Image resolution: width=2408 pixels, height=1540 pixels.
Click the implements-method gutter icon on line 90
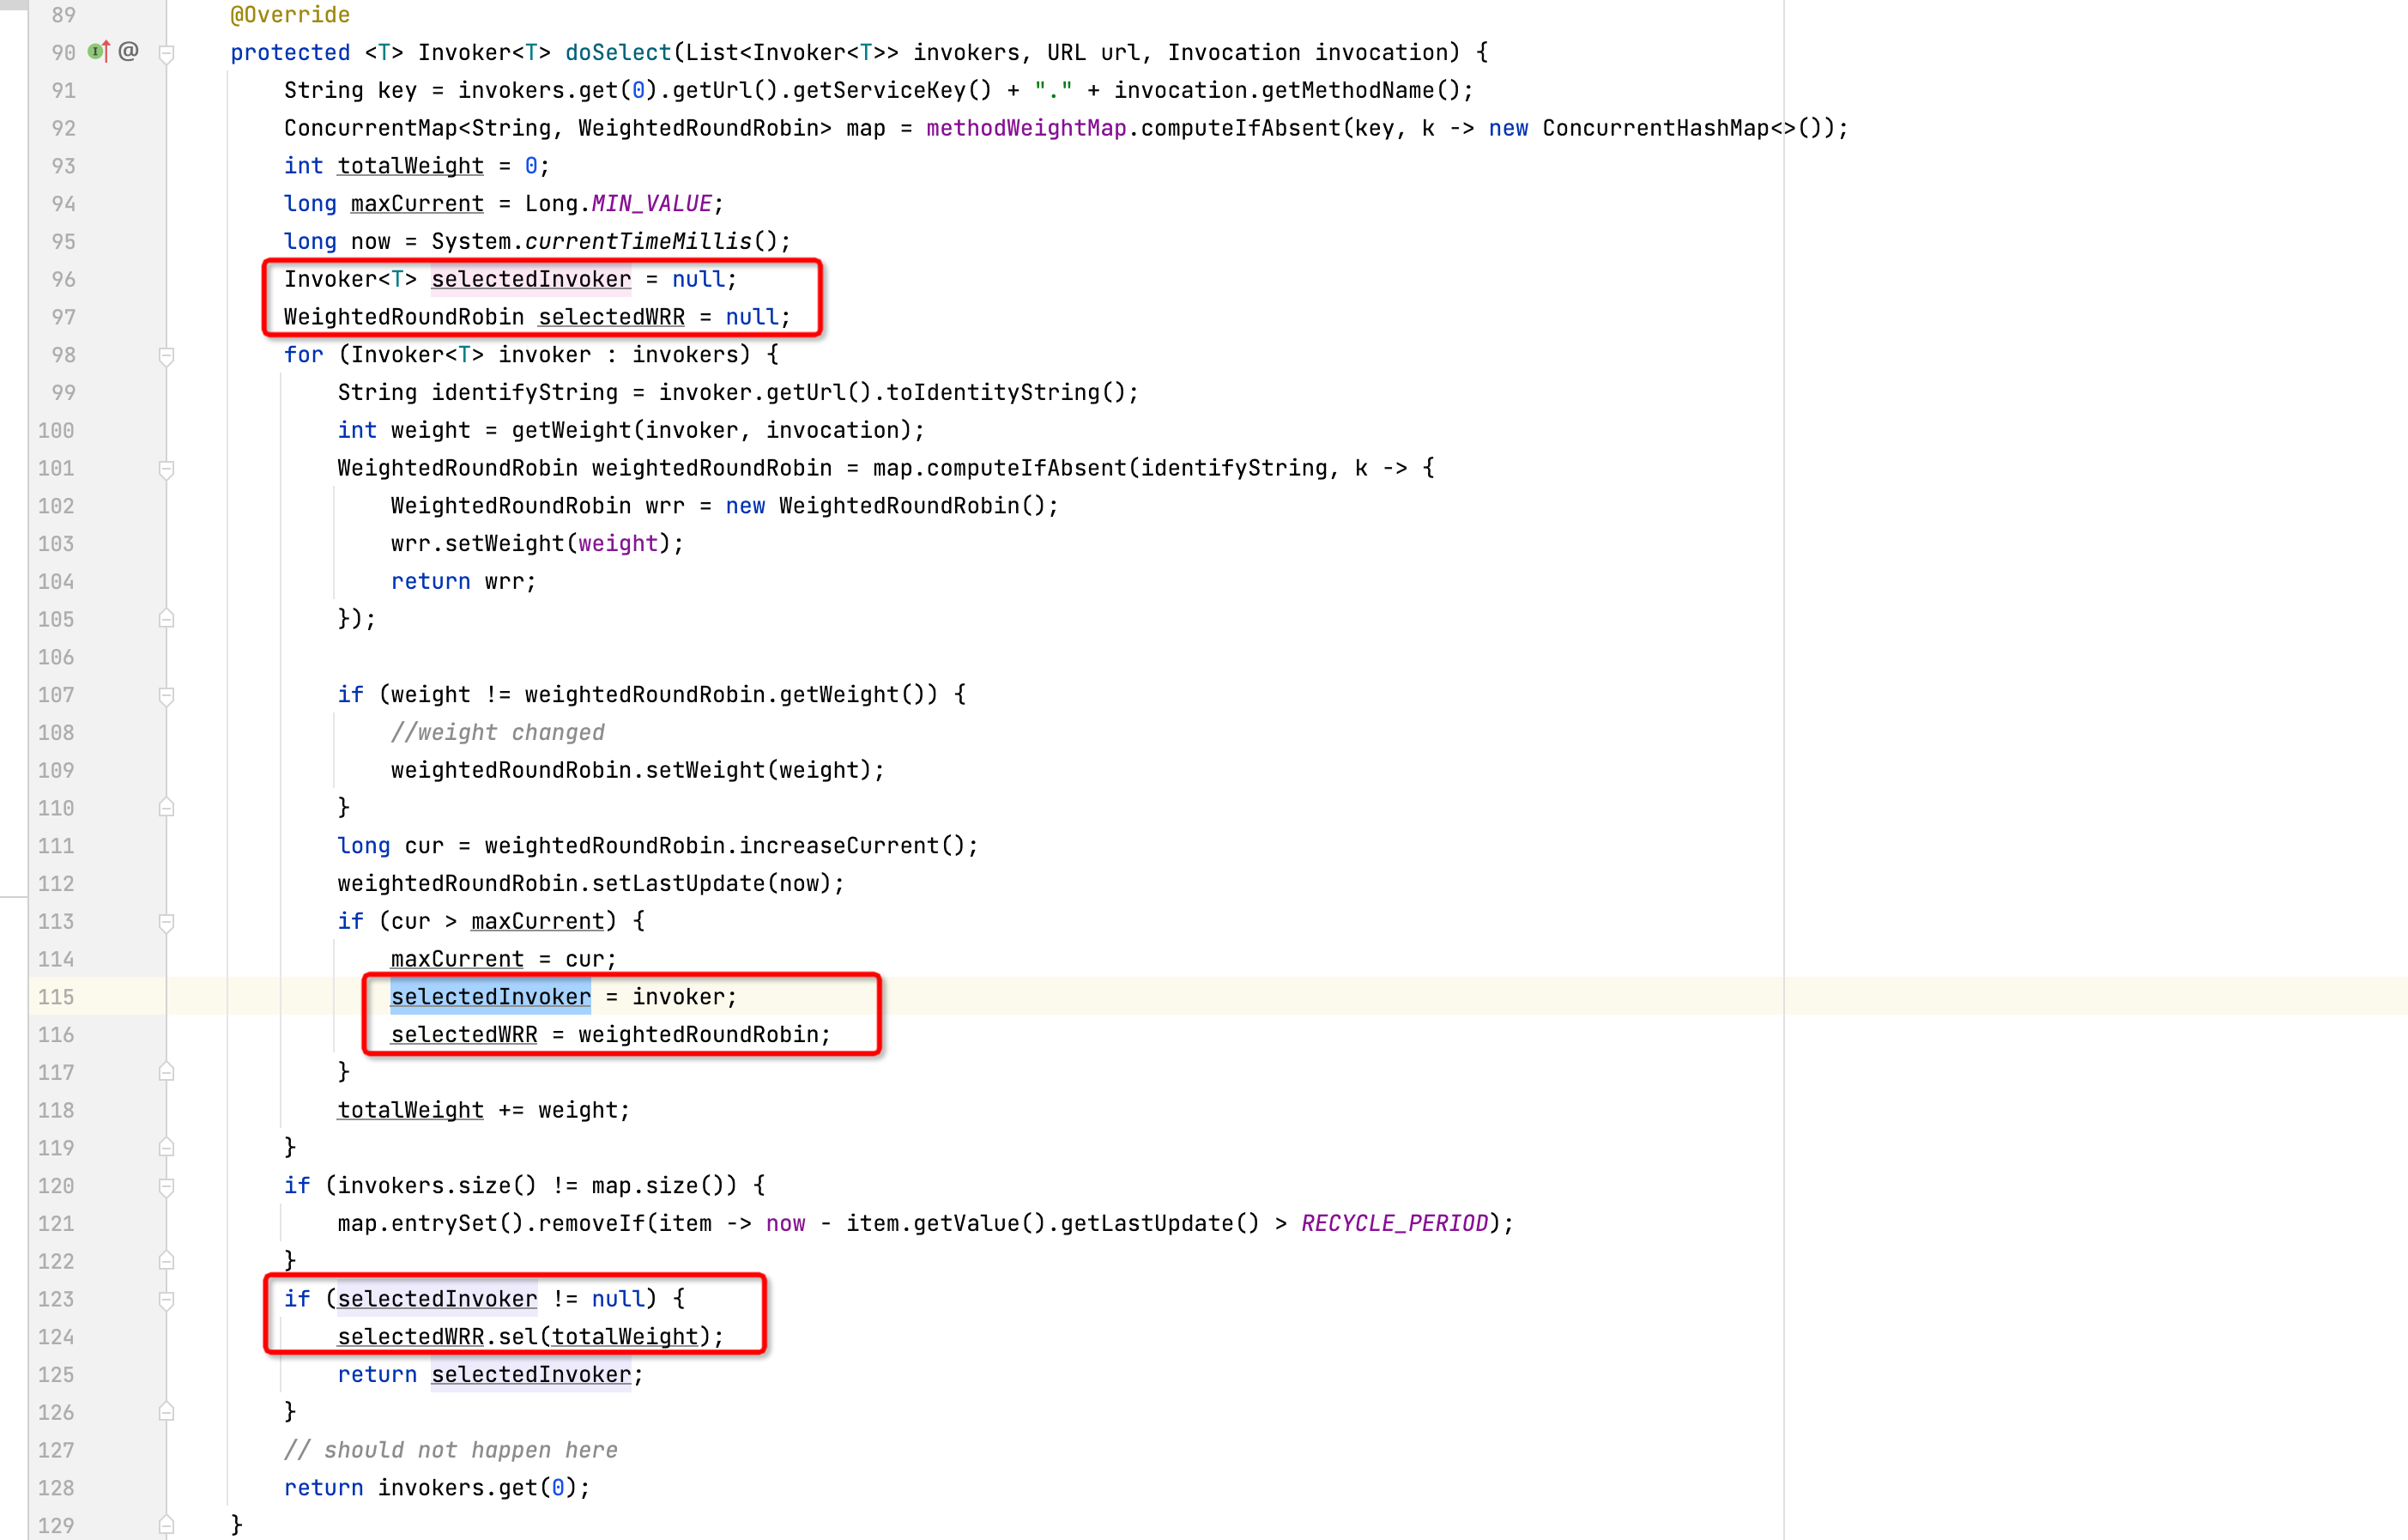[x=98, y=51]
